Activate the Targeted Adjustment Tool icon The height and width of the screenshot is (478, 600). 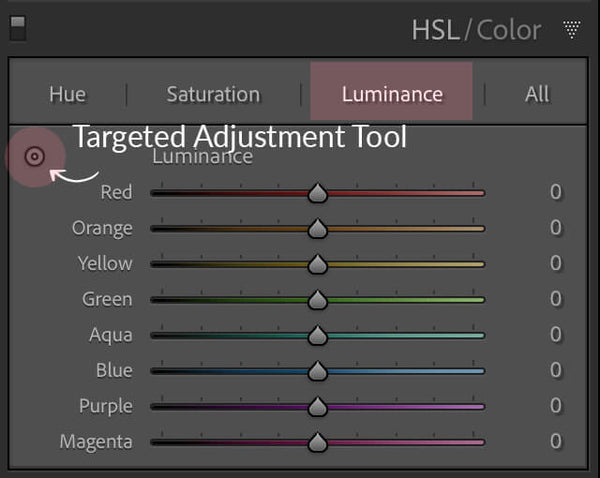click(x=34, y=157)
